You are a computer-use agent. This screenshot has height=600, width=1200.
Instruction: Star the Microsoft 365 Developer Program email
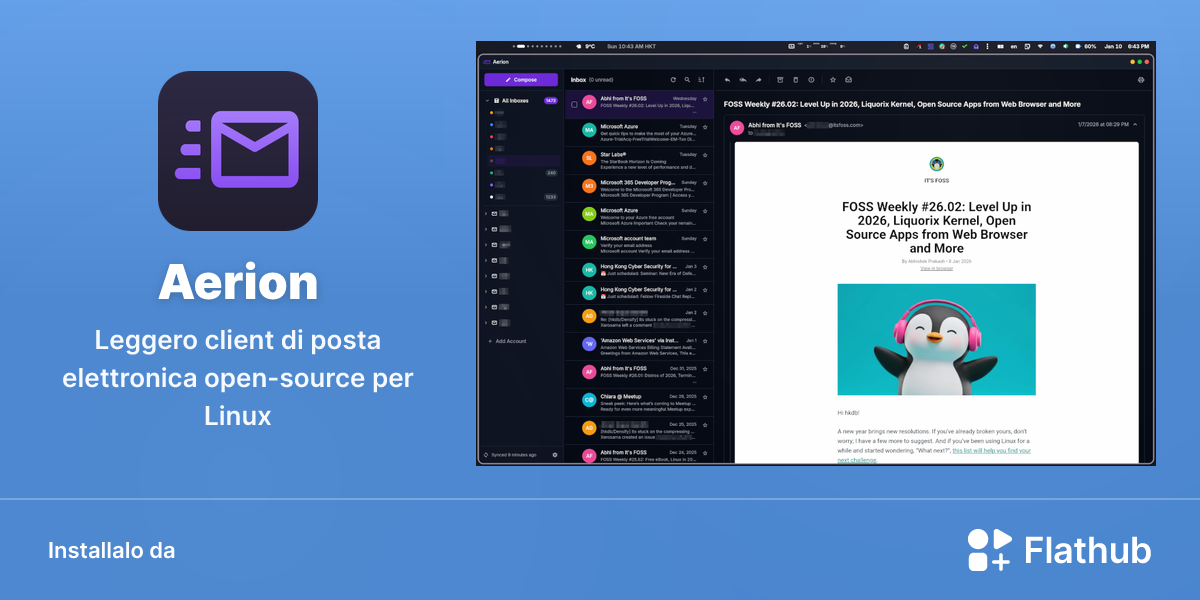pos(705,183)
